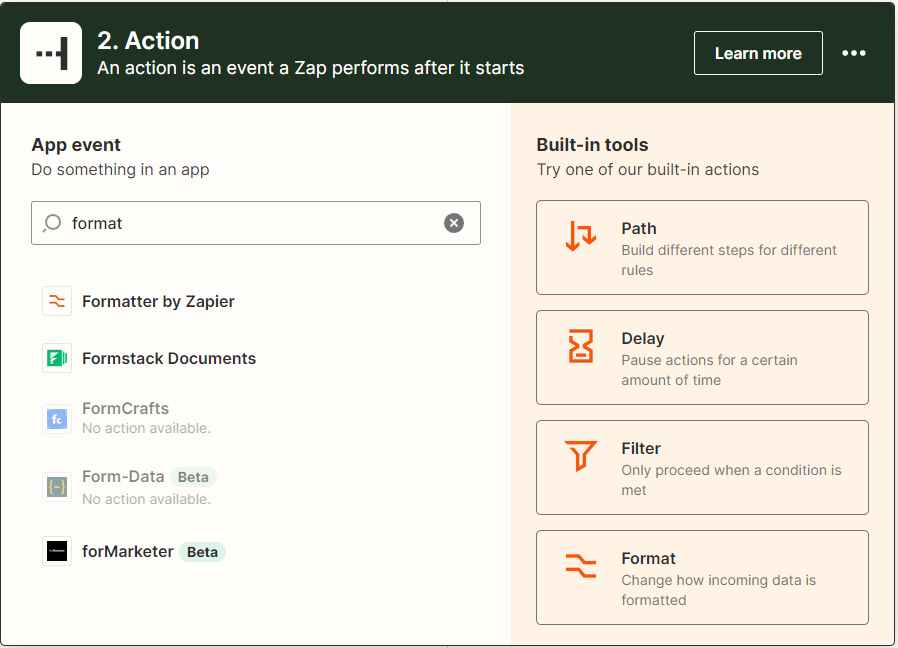This screenshot has height=648, width=898.
Task: Click the Beta badge next to forMarketer
Action: click(202, 552)
